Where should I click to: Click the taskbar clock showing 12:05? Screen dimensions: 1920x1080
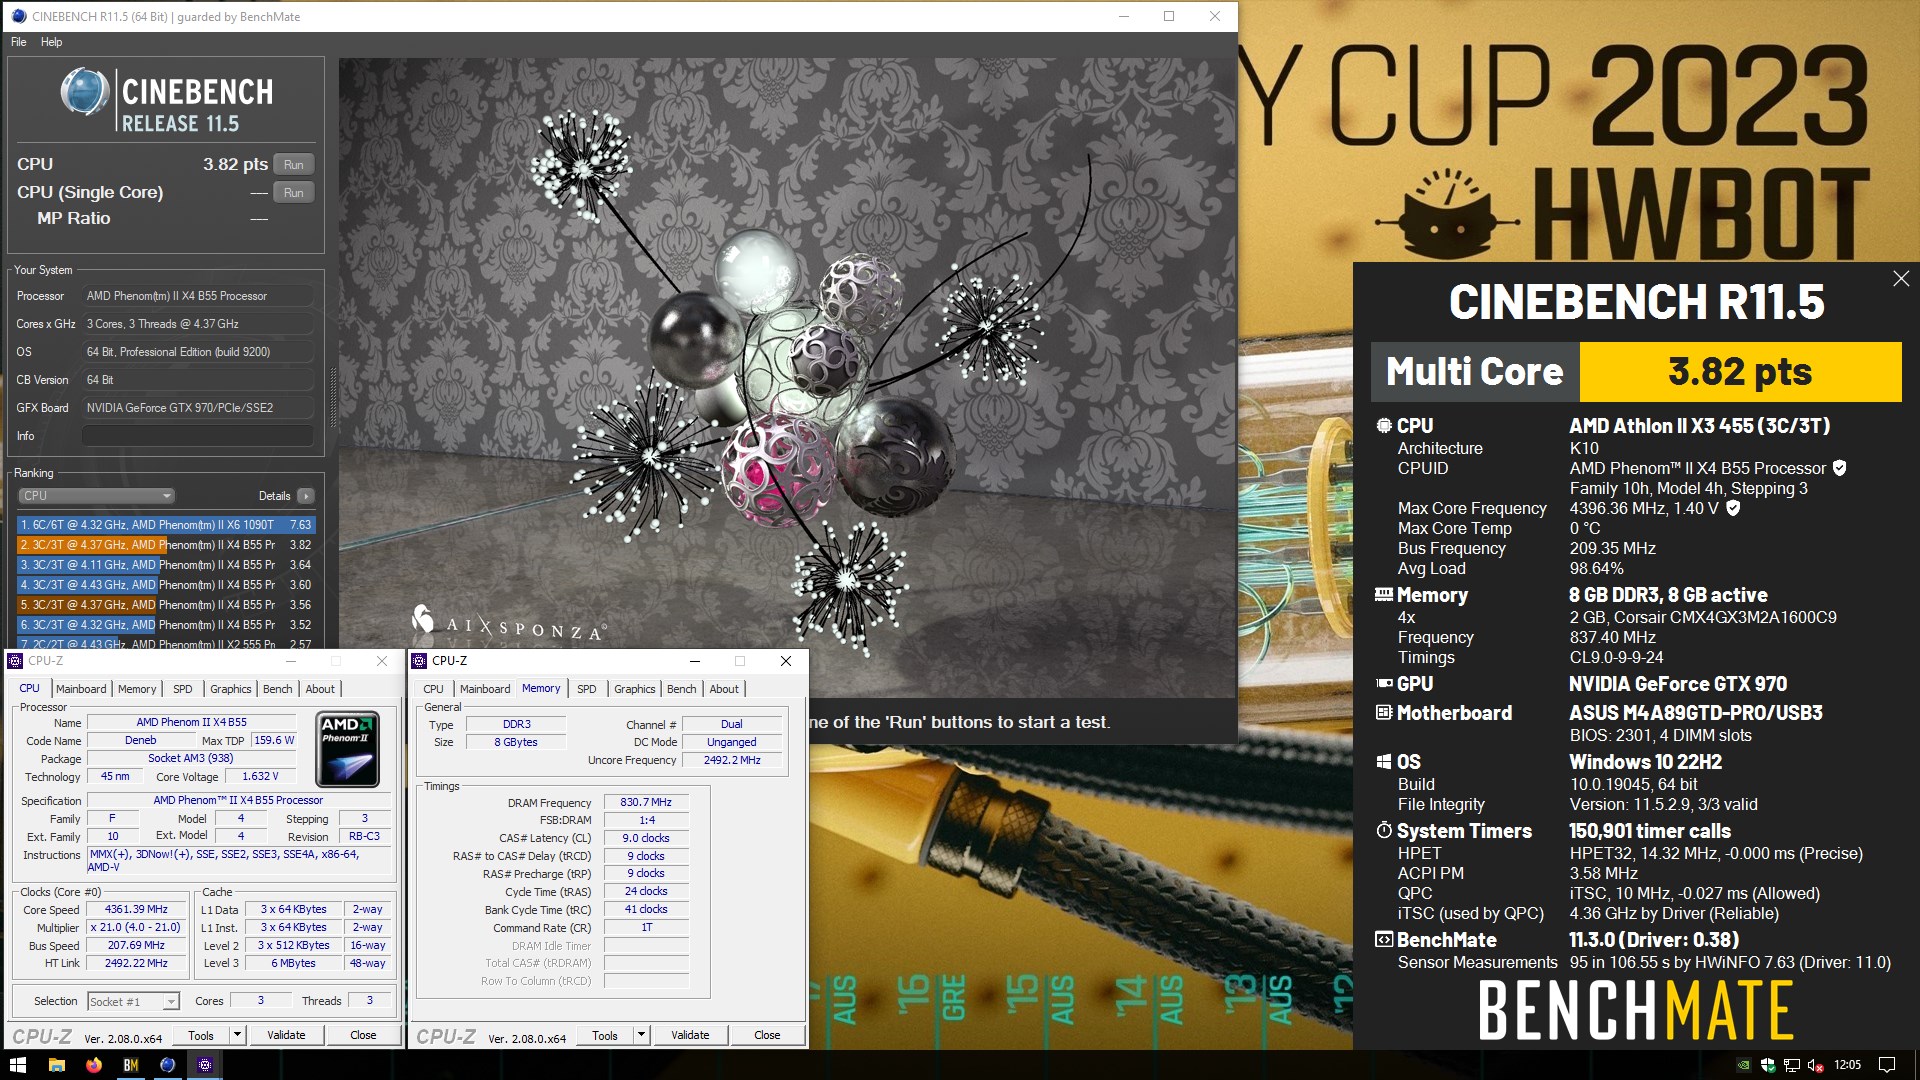(x=1848, y=1065)
